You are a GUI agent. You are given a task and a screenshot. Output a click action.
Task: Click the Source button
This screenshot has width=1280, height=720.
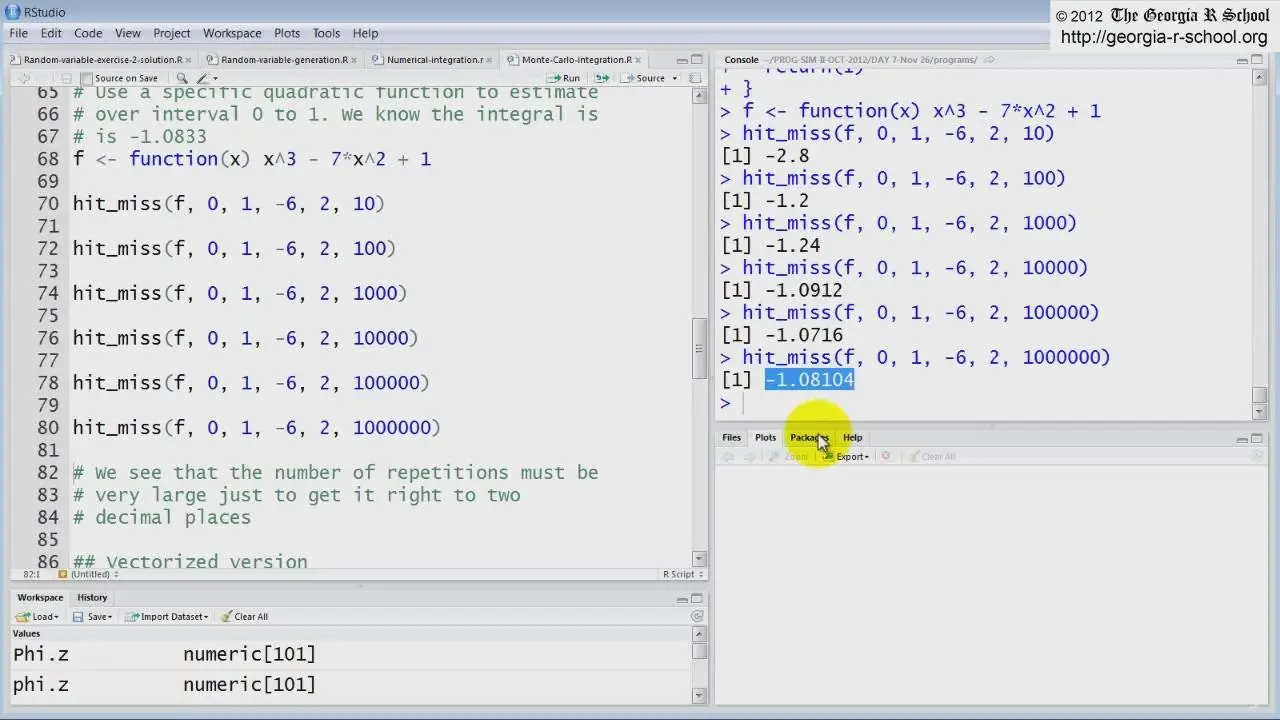[x=642, y=78]
